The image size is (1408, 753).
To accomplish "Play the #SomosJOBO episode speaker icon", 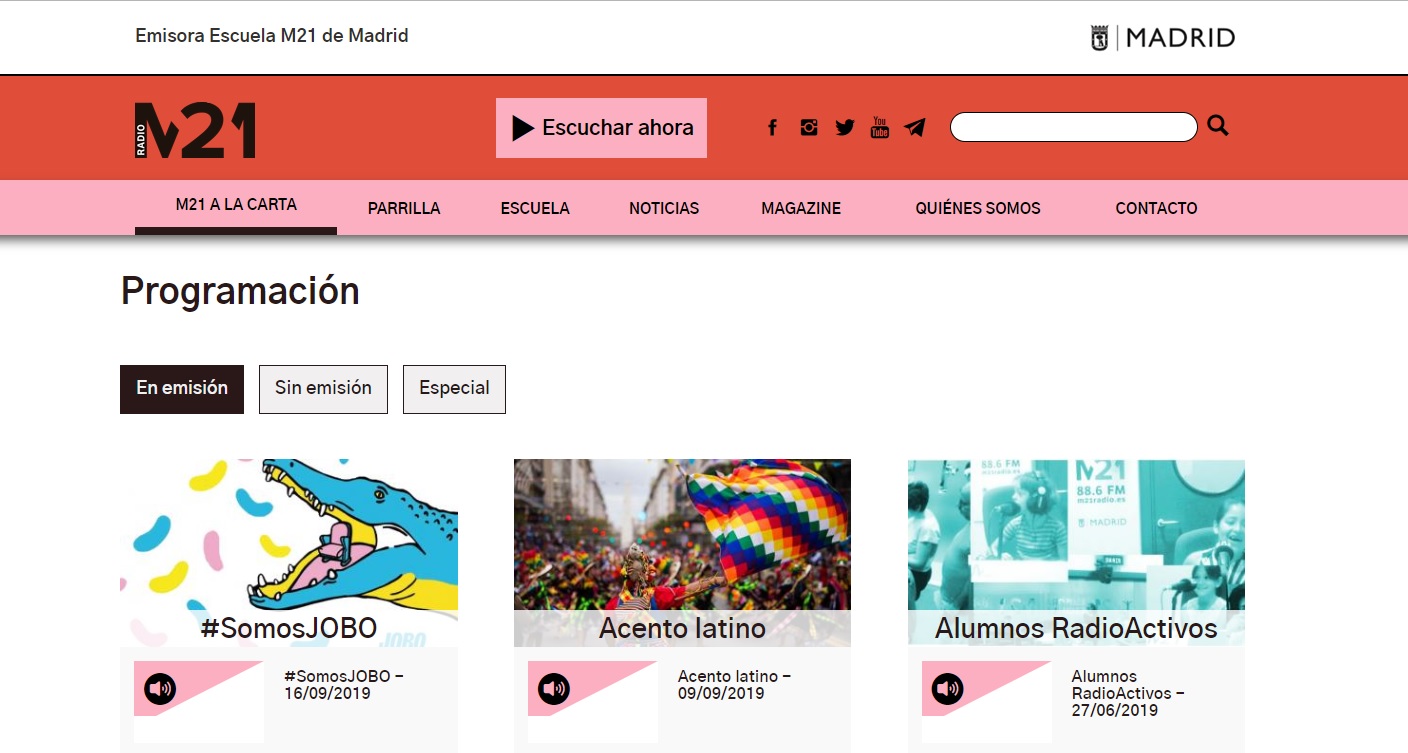I will pyautogui.click(x=160, y=688).
